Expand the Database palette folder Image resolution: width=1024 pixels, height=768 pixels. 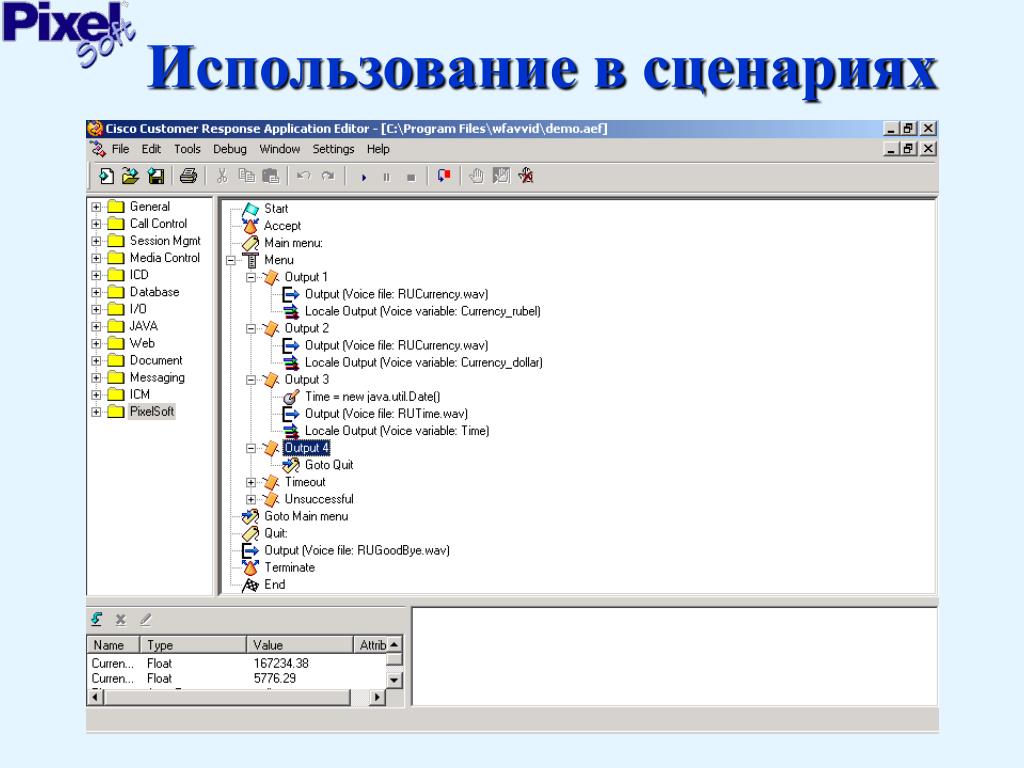[96, 292]
